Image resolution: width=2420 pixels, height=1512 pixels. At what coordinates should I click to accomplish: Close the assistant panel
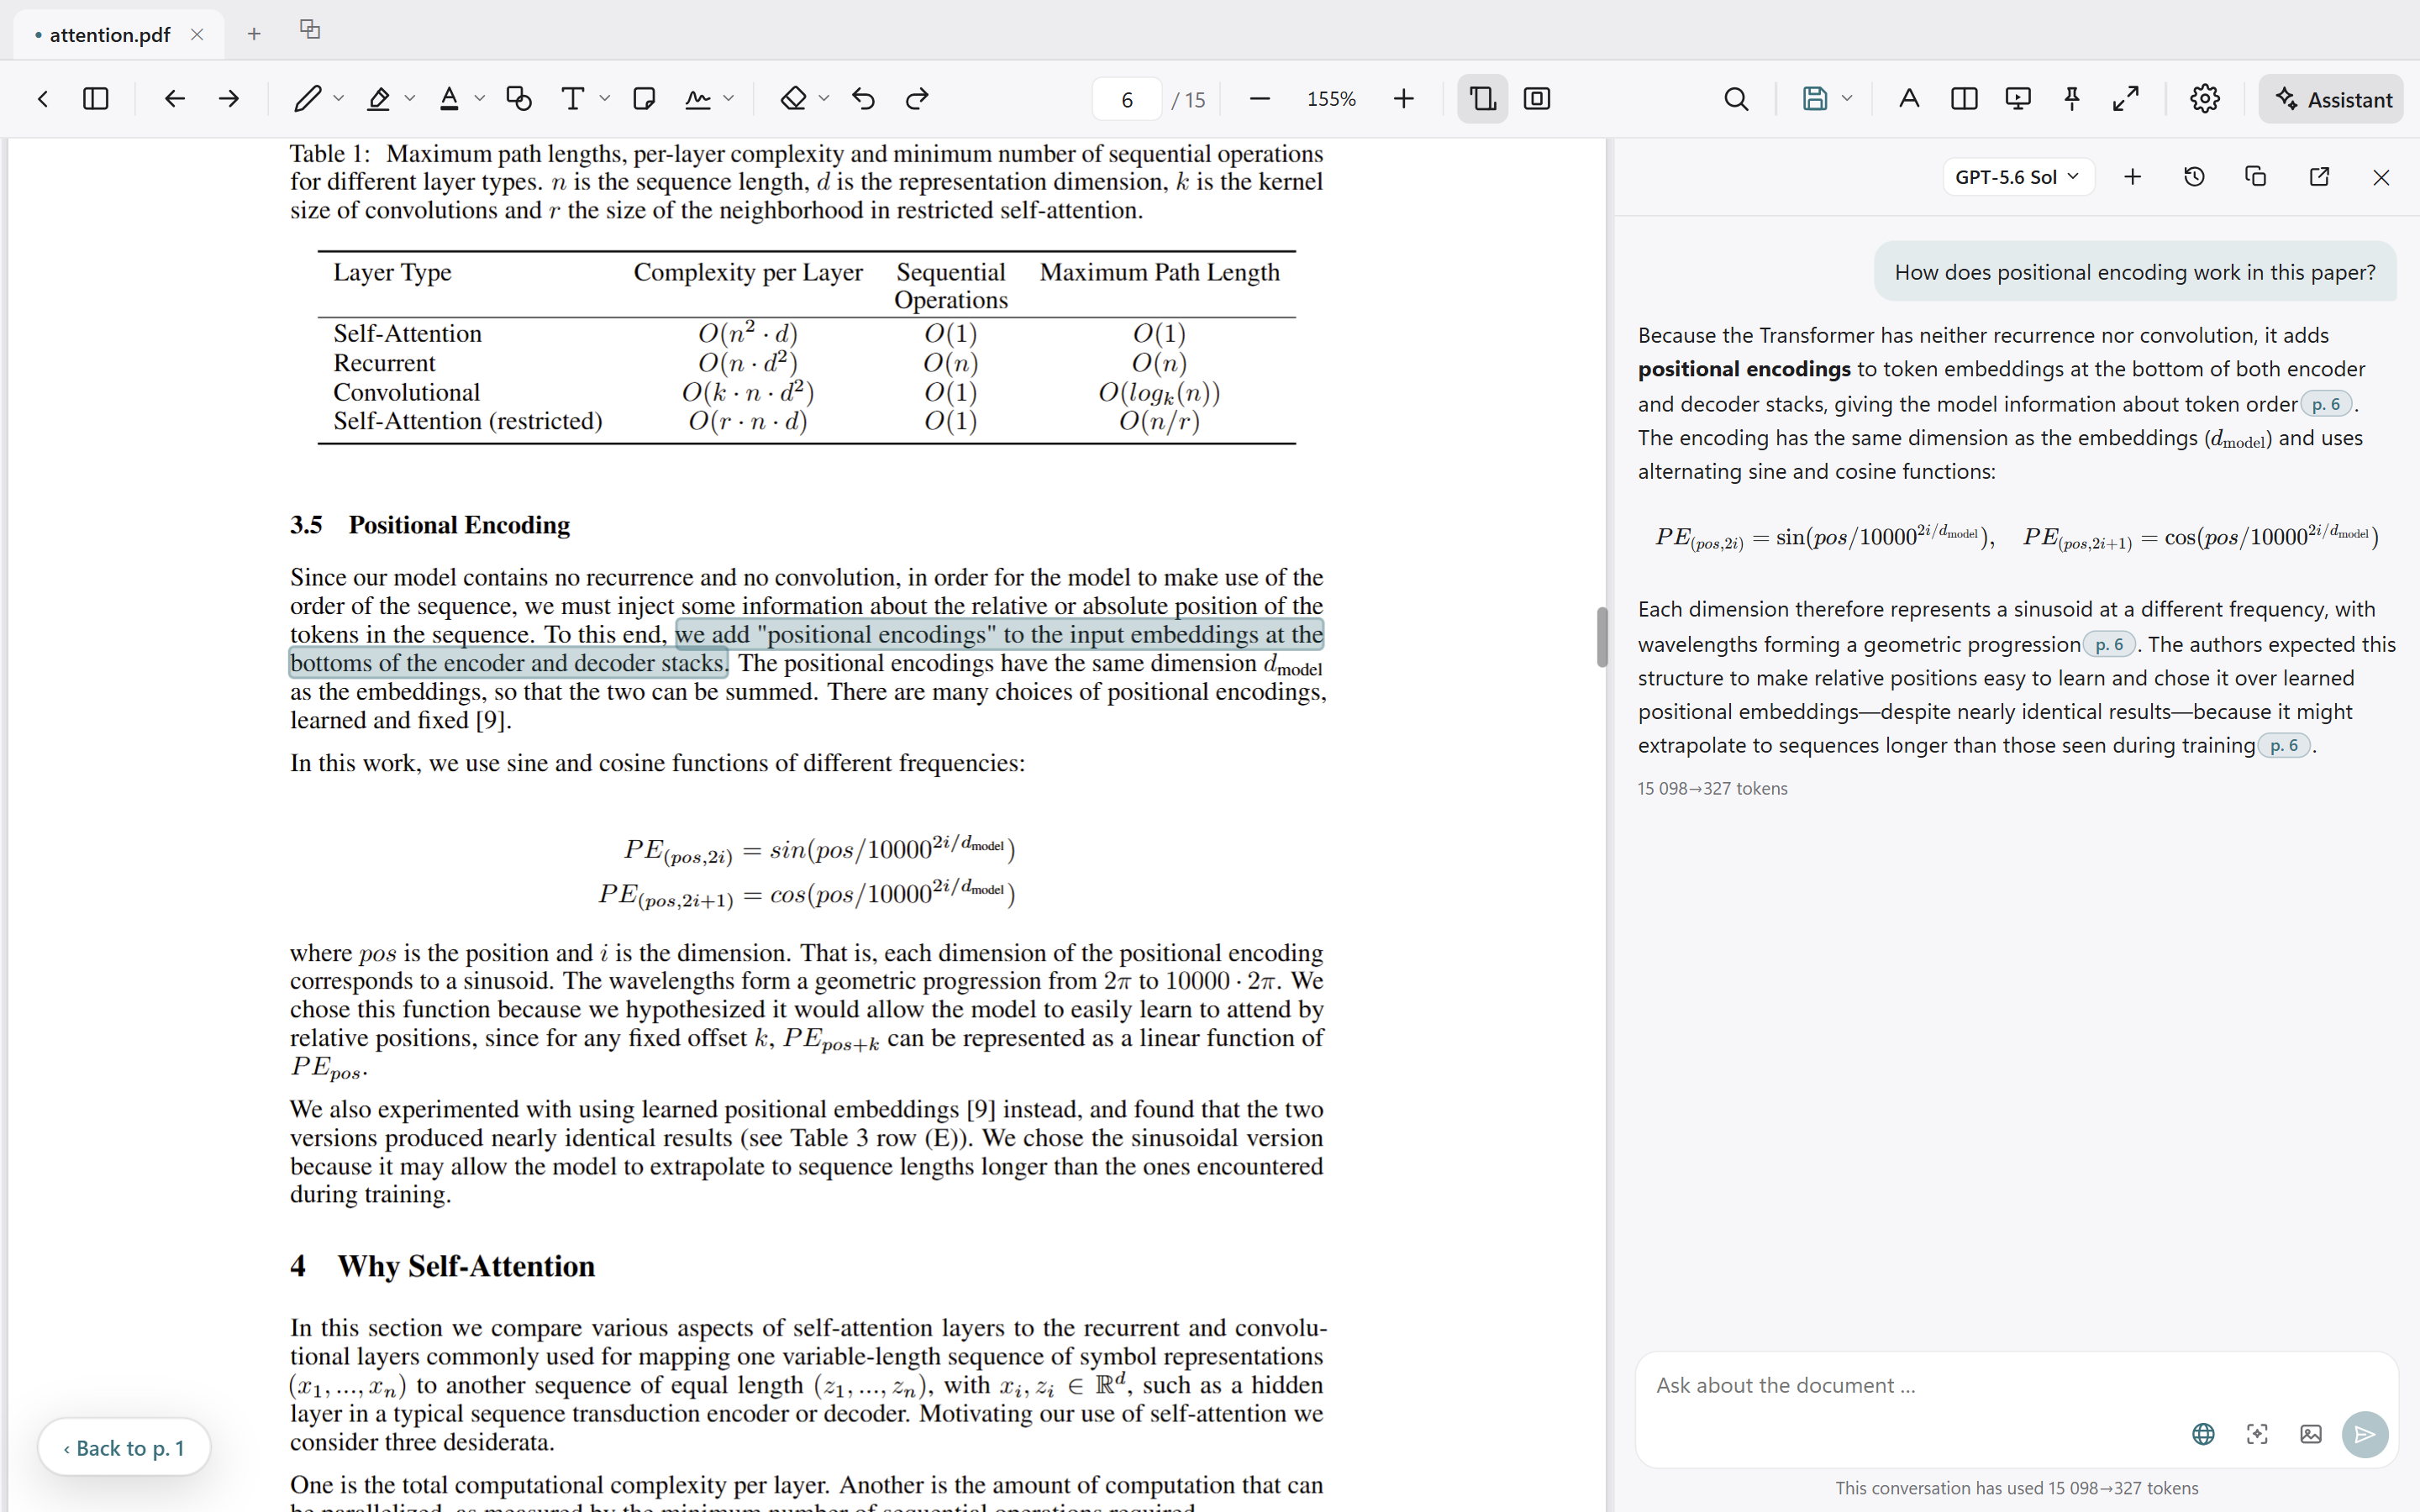pyautogui.click(x=2381, y=177)
